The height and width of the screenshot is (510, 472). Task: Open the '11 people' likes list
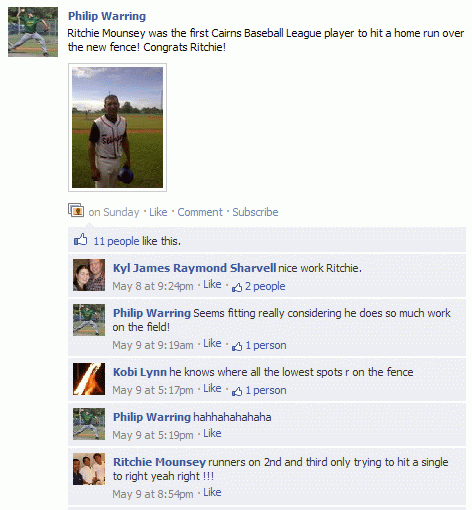[x=116, y=241]
